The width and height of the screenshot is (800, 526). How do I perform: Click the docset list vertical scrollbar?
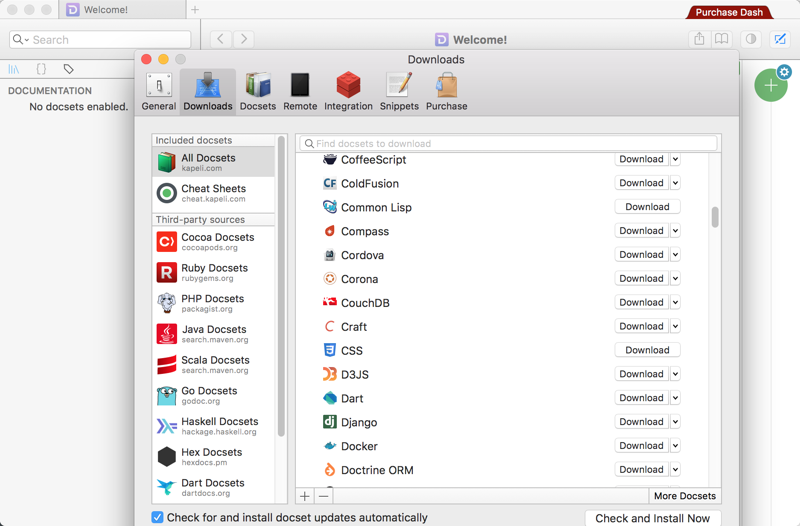[x=715, y=217]
